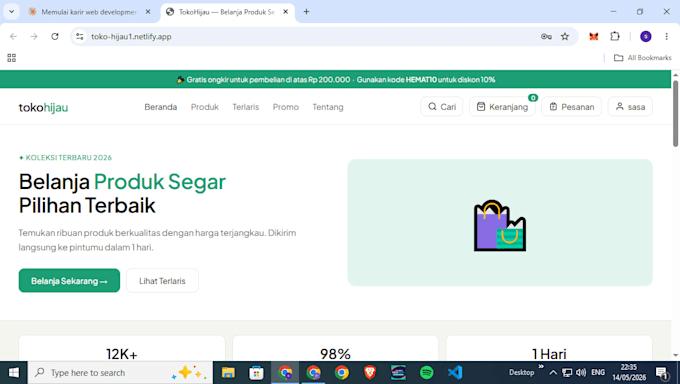Click the Belanja Sekarang button
This screenshot has width=680, height=384.
(69, 281)
